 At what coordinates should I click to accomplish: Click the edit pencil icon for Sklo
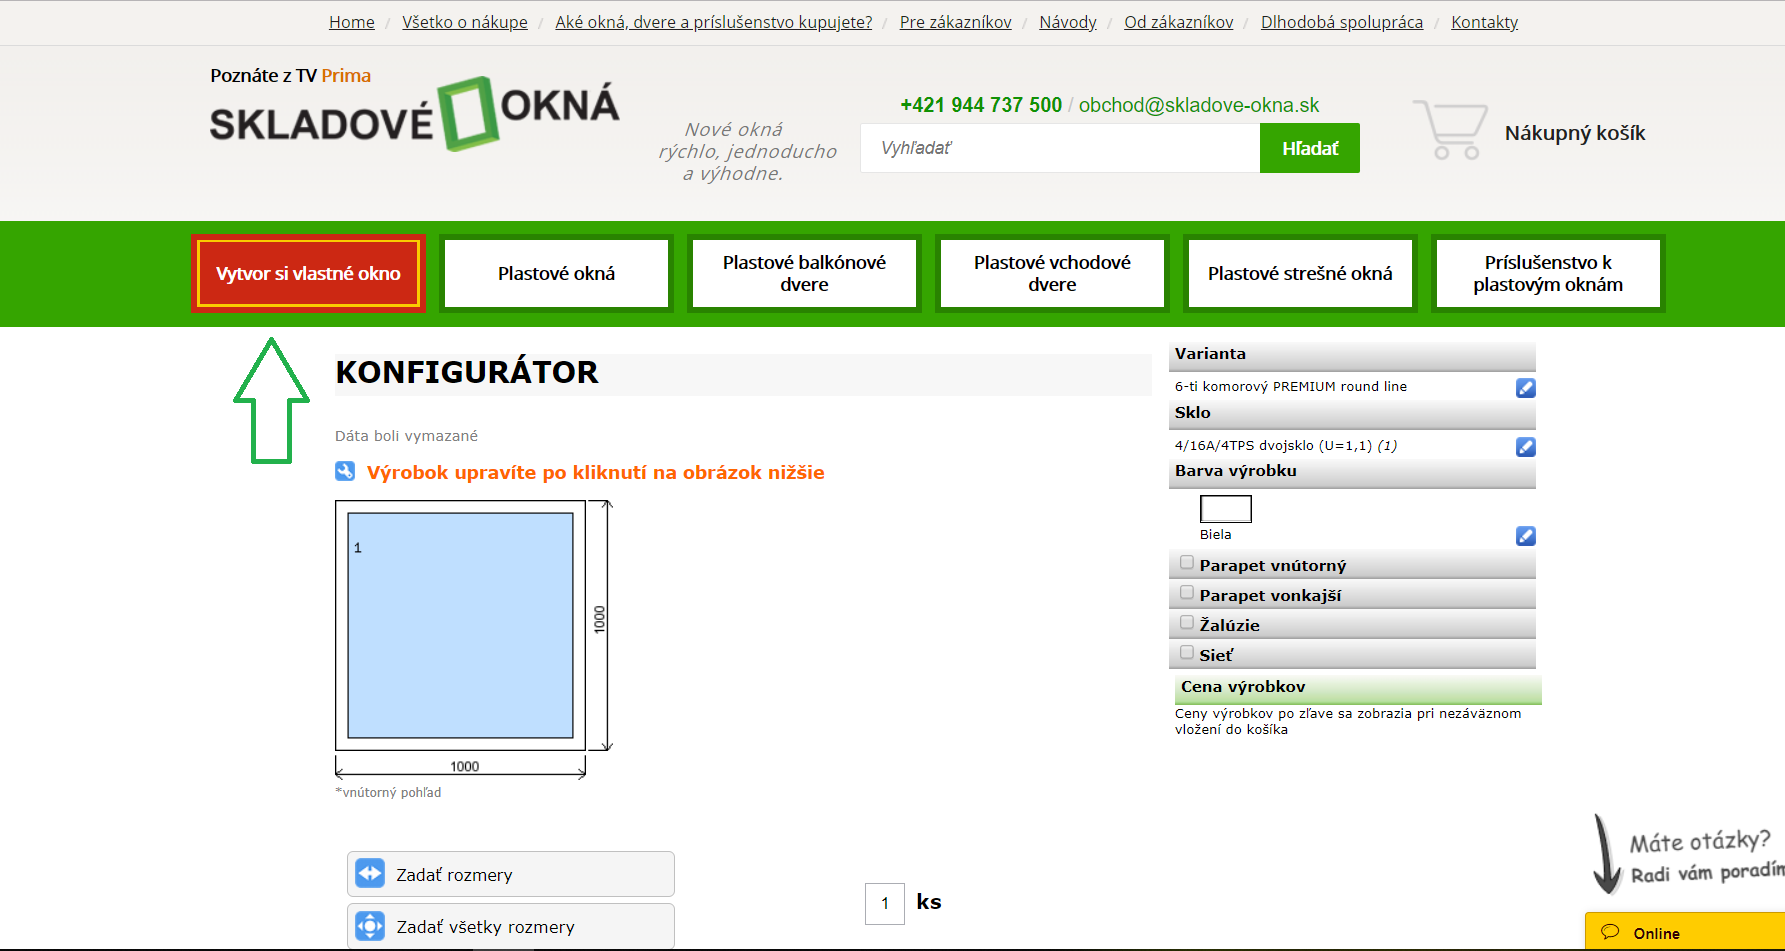tap(1525, 447)
